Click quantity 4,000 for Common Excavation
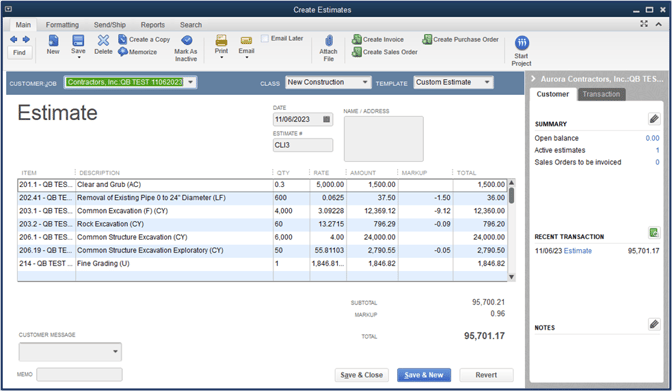This screenshot has width=672, height=391. point(283,211)
